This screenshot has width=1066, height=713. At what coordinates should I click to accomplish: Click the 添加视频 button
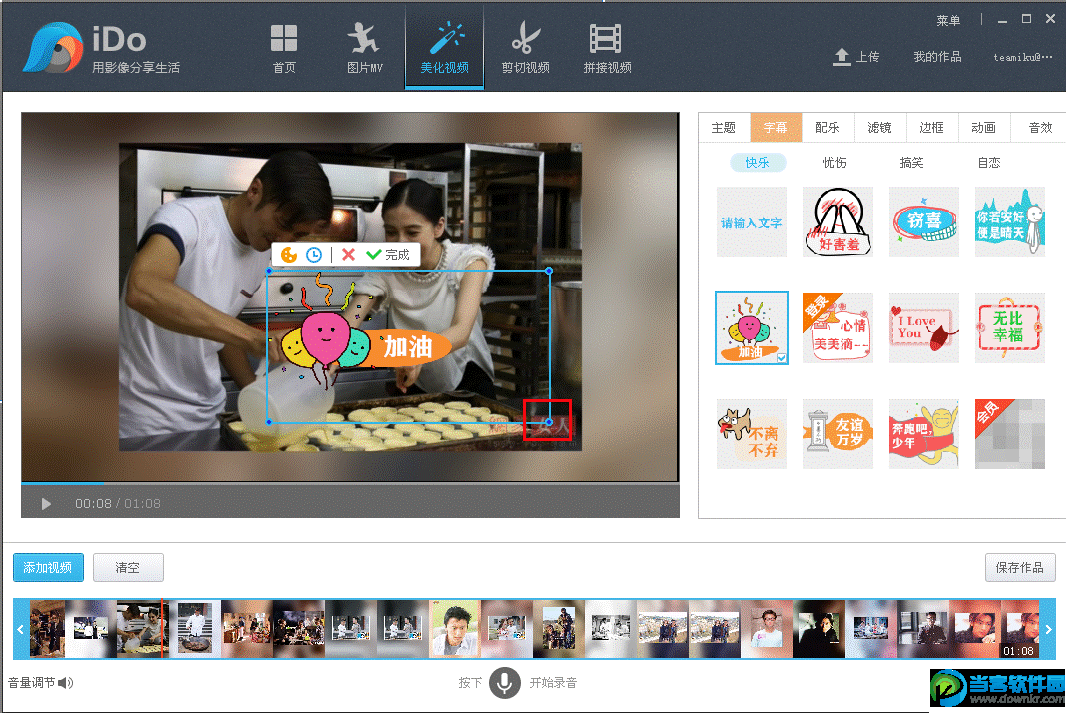tap(48, 568)
